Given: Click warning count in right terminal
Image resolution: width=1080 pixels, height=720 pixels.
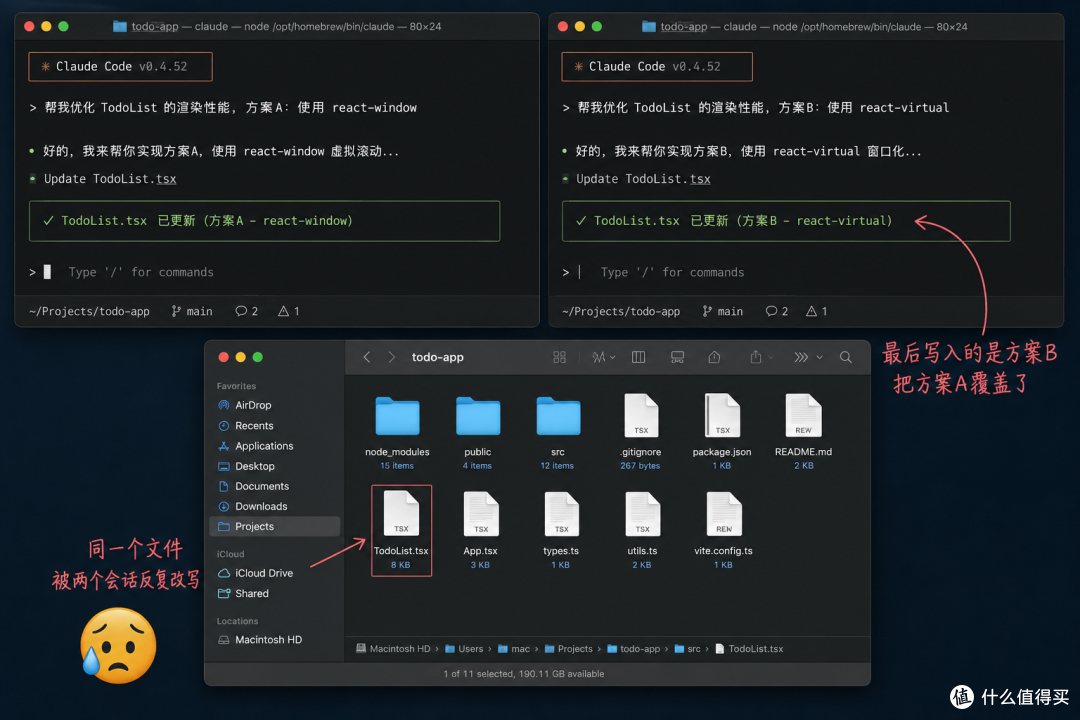Looking at the screenshot, I should (x=817, y=311).
